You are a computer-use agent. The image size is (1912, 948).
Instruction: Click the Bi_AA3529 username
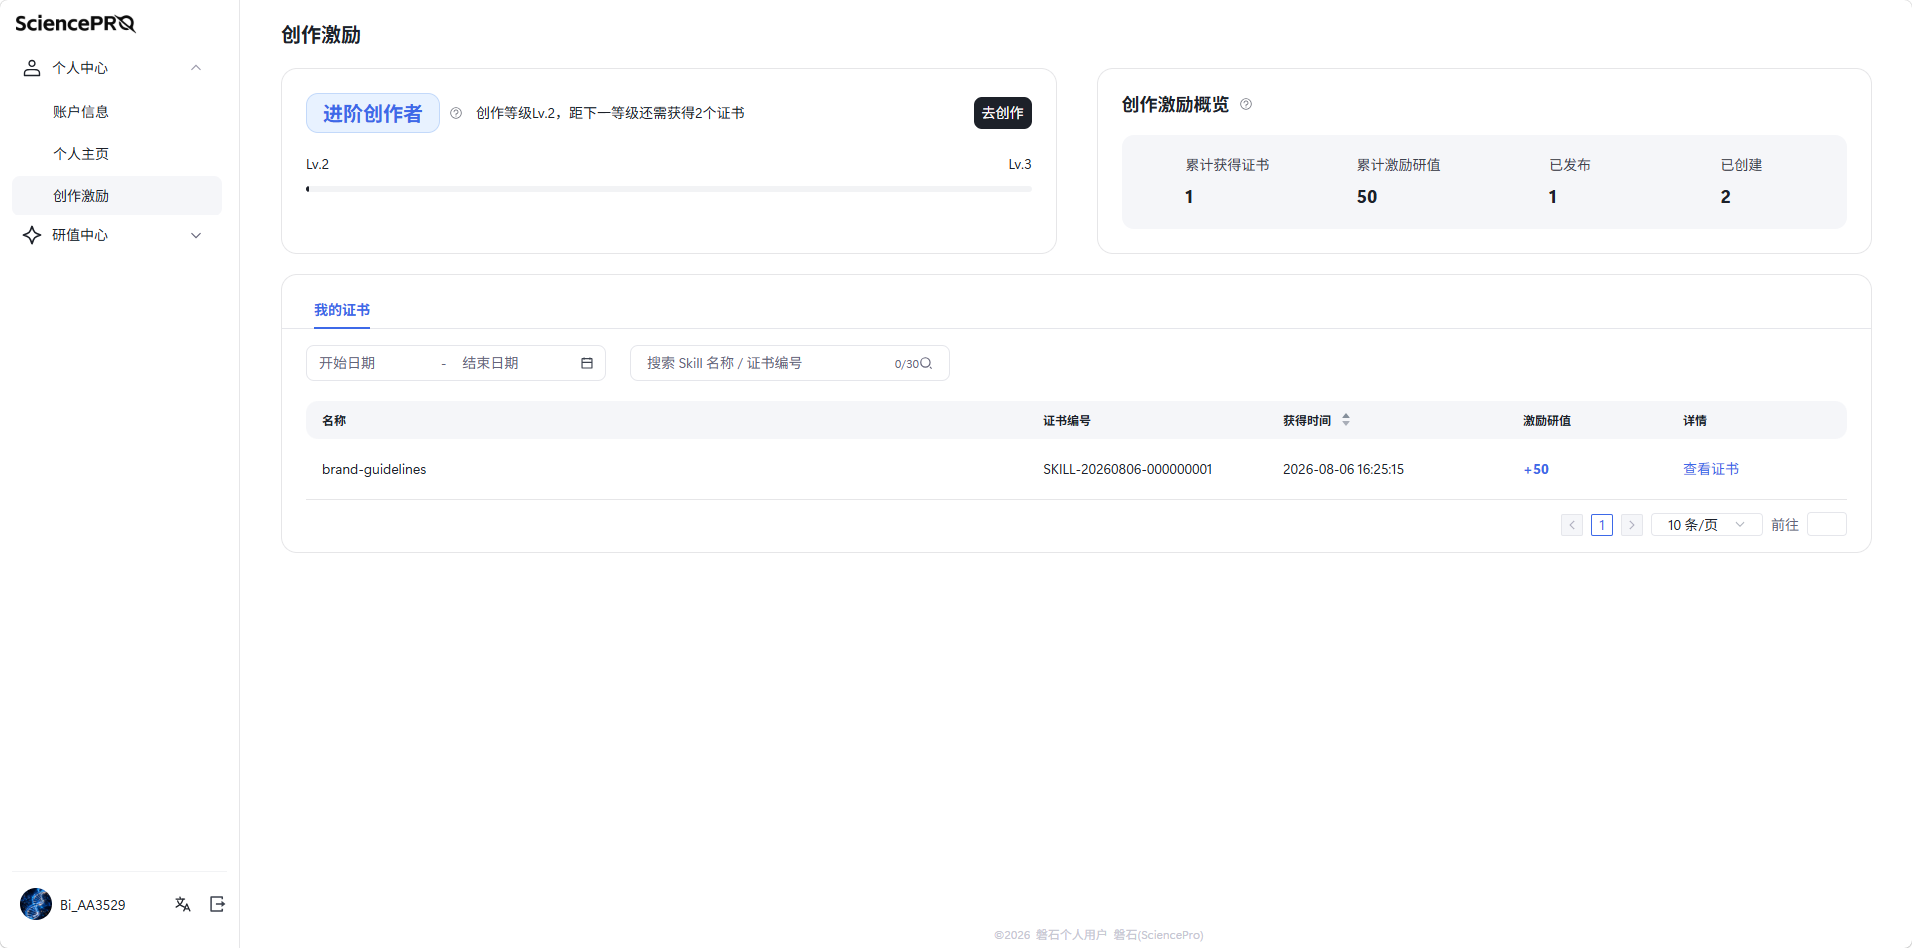click(93, 905)
